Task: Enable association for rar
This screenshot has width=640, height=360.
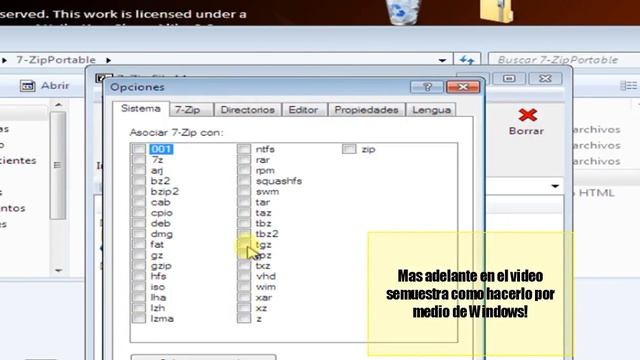Action: (244, 160)
